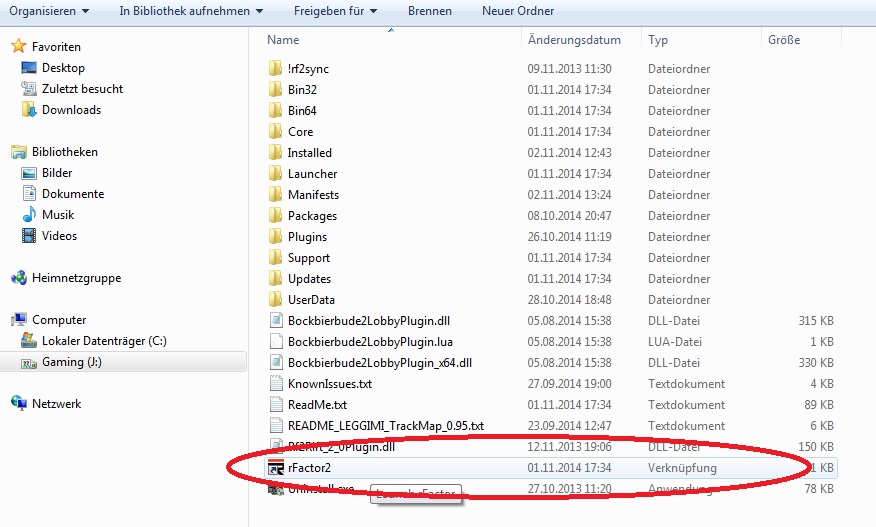Expand the In Bibliothek aufnehmen dropdown
This screenshot has height=527, width=876.
190,11
